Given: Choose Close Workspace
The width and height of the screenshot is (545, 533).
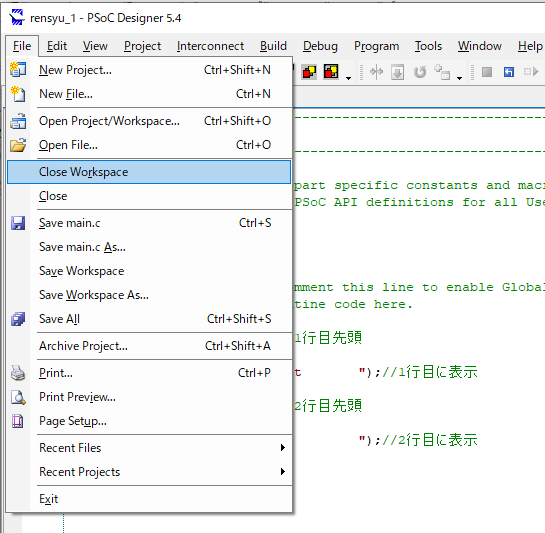Looking at the screenshot, I should click(149, 172).
